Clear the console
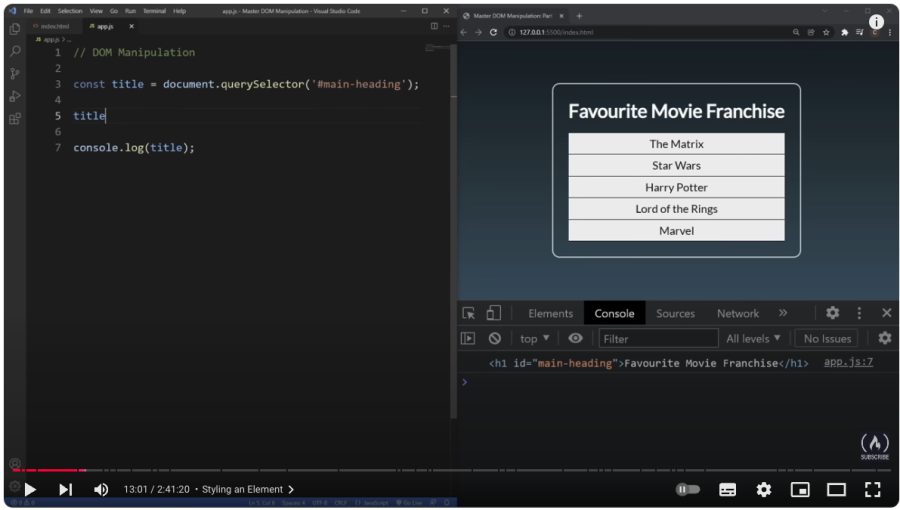The height and width of the screenshot is (510, 900). click(495, 338)
